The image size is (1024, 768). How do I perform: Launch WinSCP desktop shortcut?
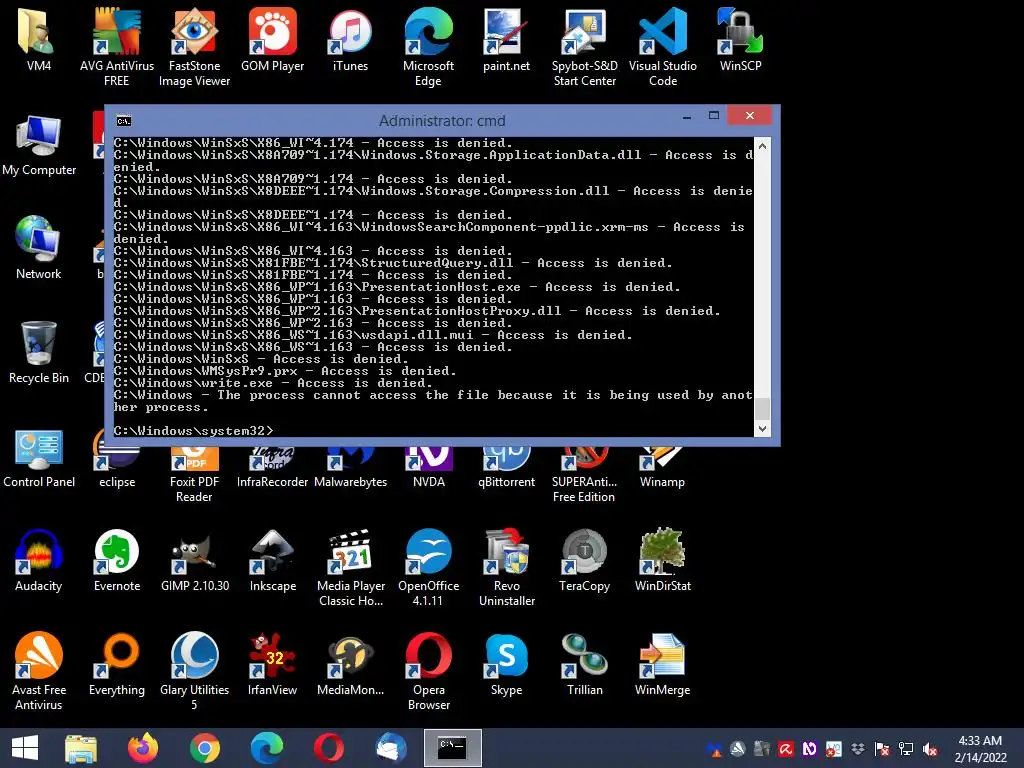pos(740,39)
